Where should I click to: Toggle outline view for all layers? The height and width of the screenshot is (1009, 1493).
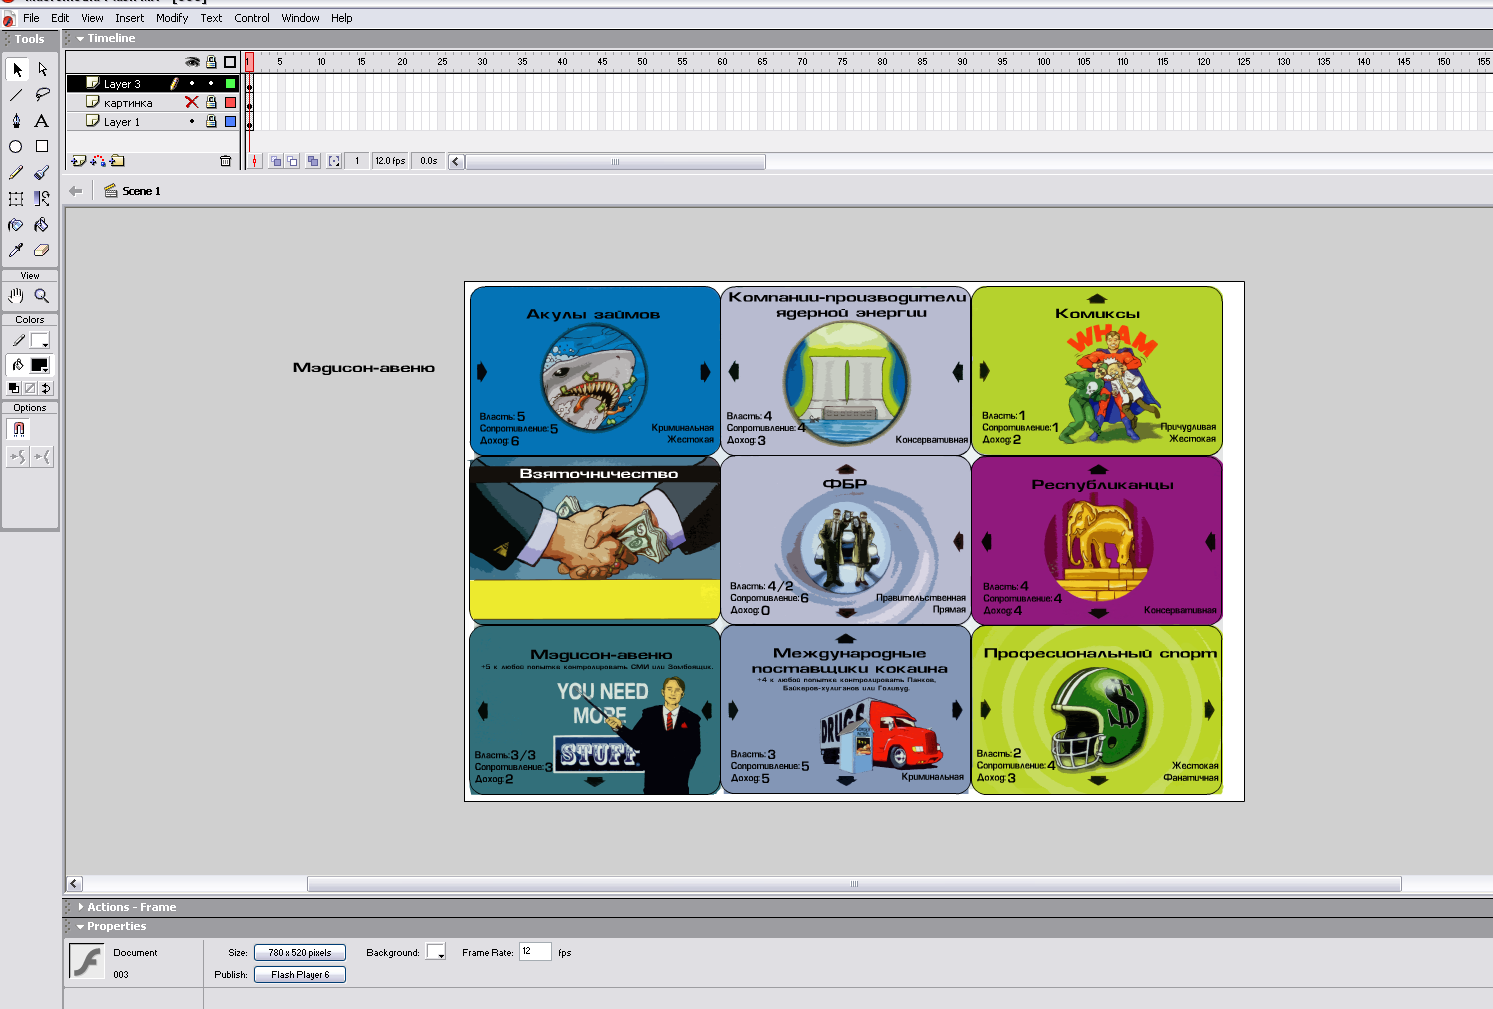coord(230,62)
